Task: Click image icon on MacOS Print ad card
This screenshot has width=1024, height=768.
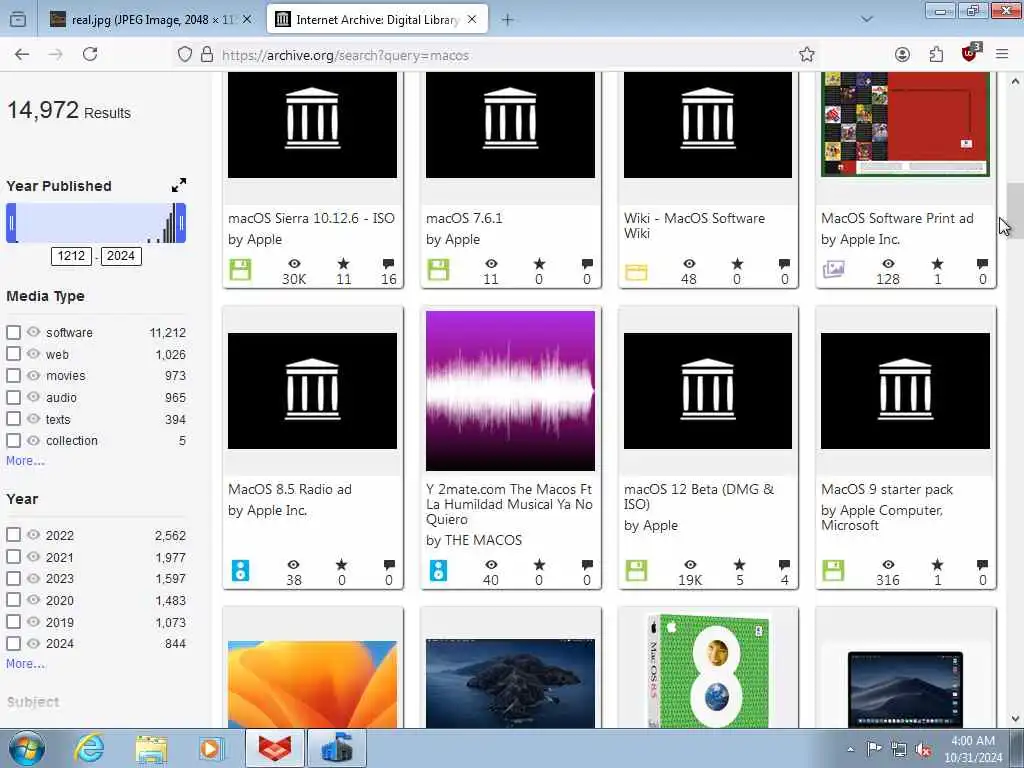Action: (x=833, y=270)
